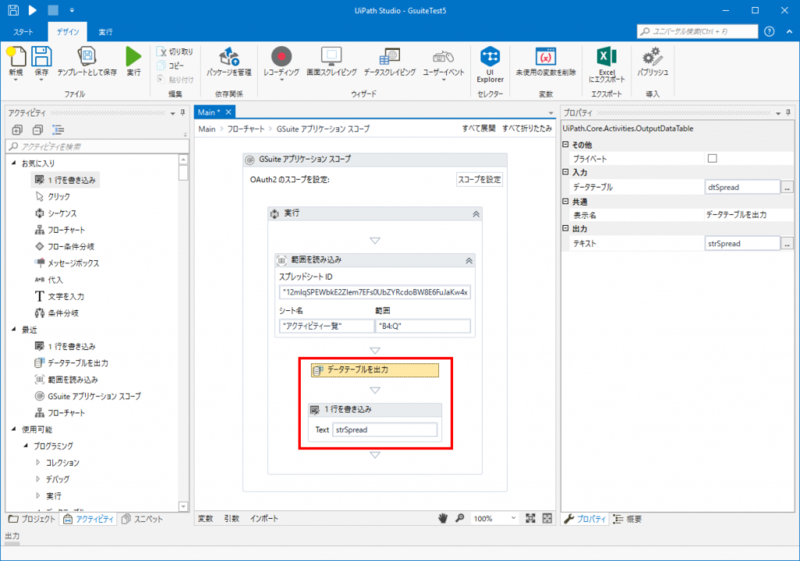Open データスクレイピング data scraping wizard
Image resolution: width=800 pixels, height=561 pixels.
tap(389, 61)
